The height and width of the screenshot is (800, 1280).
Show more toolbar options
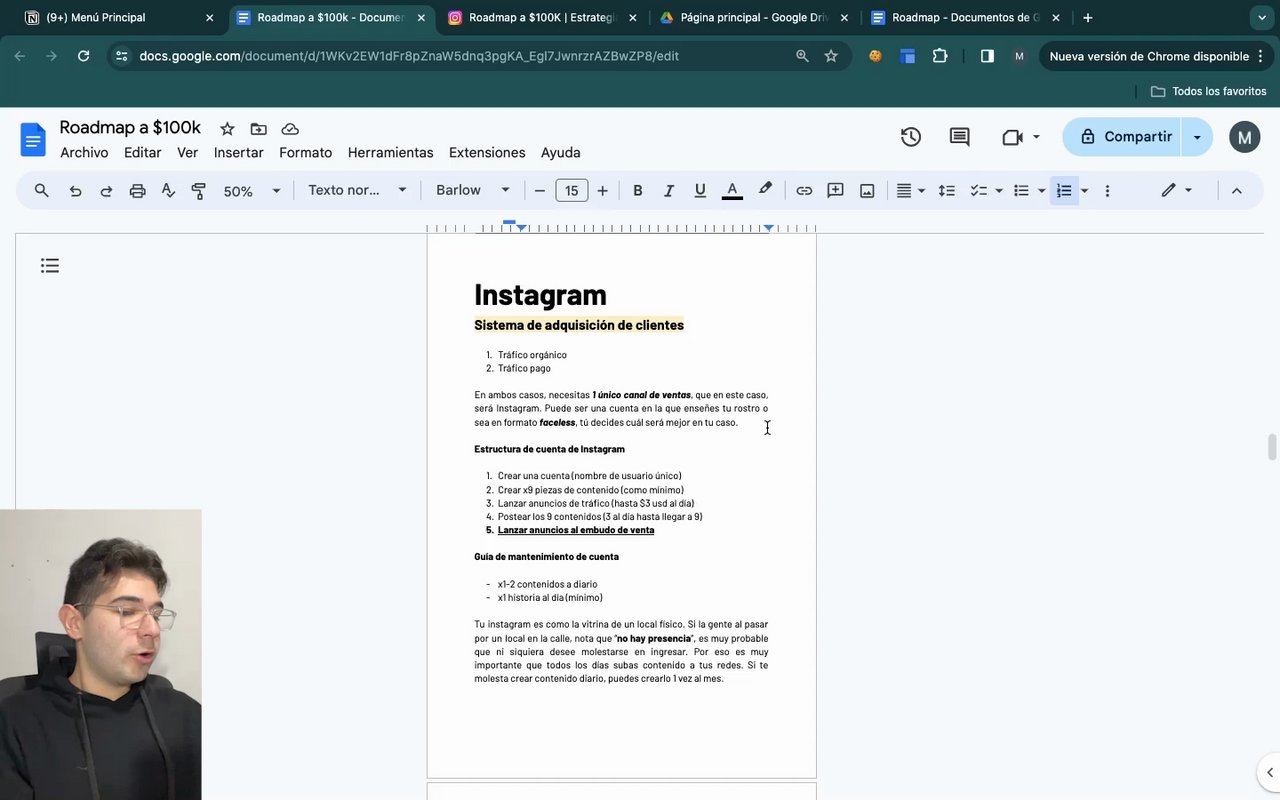click(x=1107, y=190)
